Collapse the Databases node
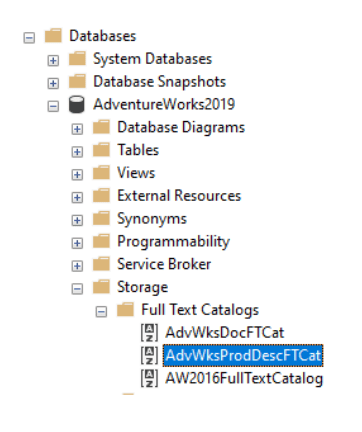Image resolution: width=362 pixels, height=432 pixels. click(x=29, y=37)
